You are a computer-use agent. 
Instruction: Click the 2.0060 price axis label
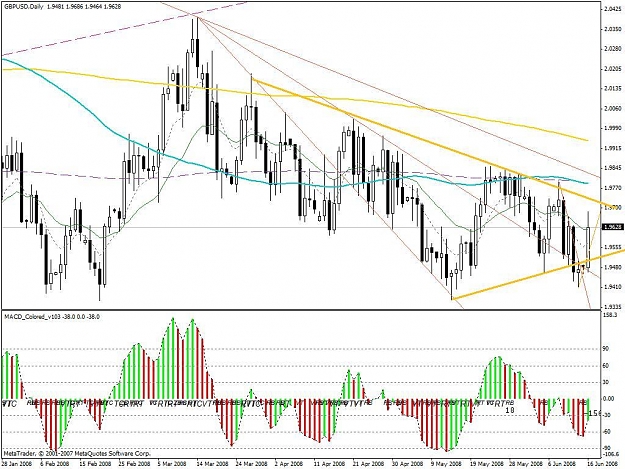(x=612, y=108)
